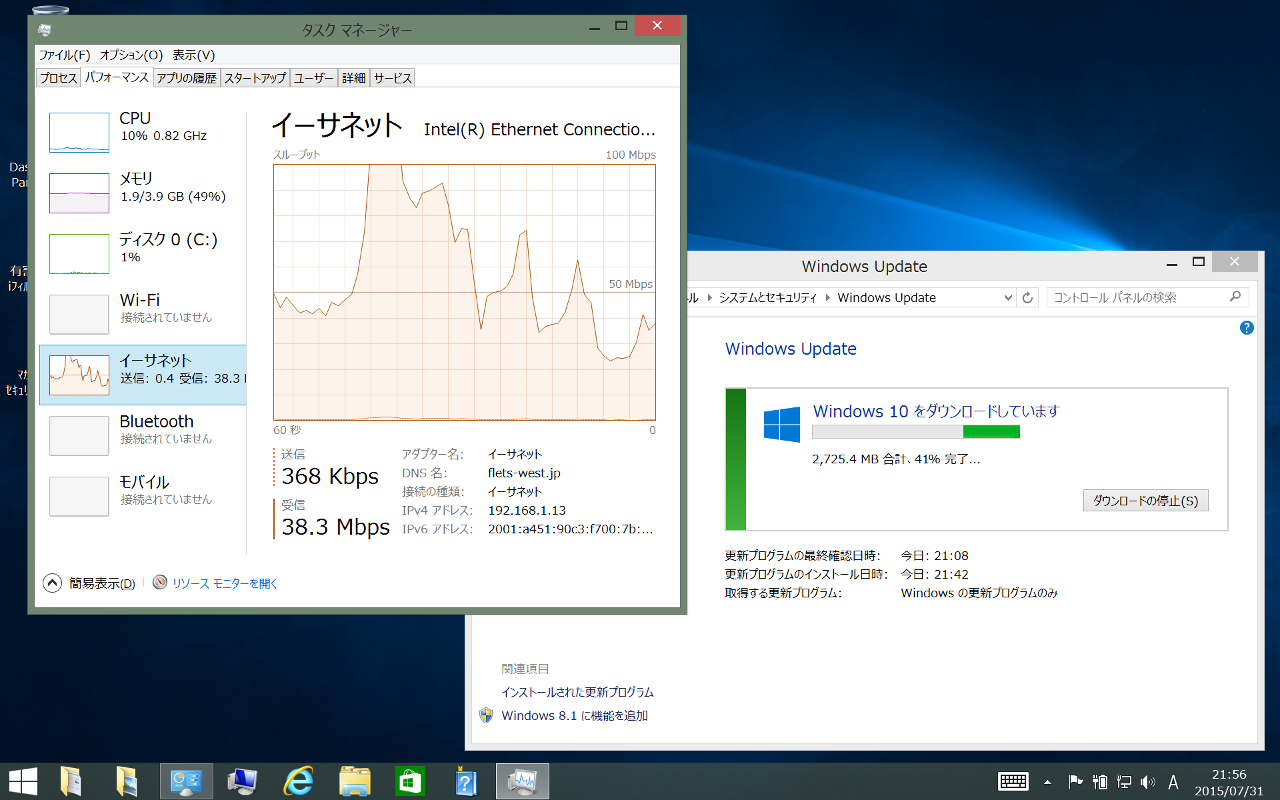Click the Task Manager title bar icon
This screenshot has height=800, width=1280.
click(46, 30)
